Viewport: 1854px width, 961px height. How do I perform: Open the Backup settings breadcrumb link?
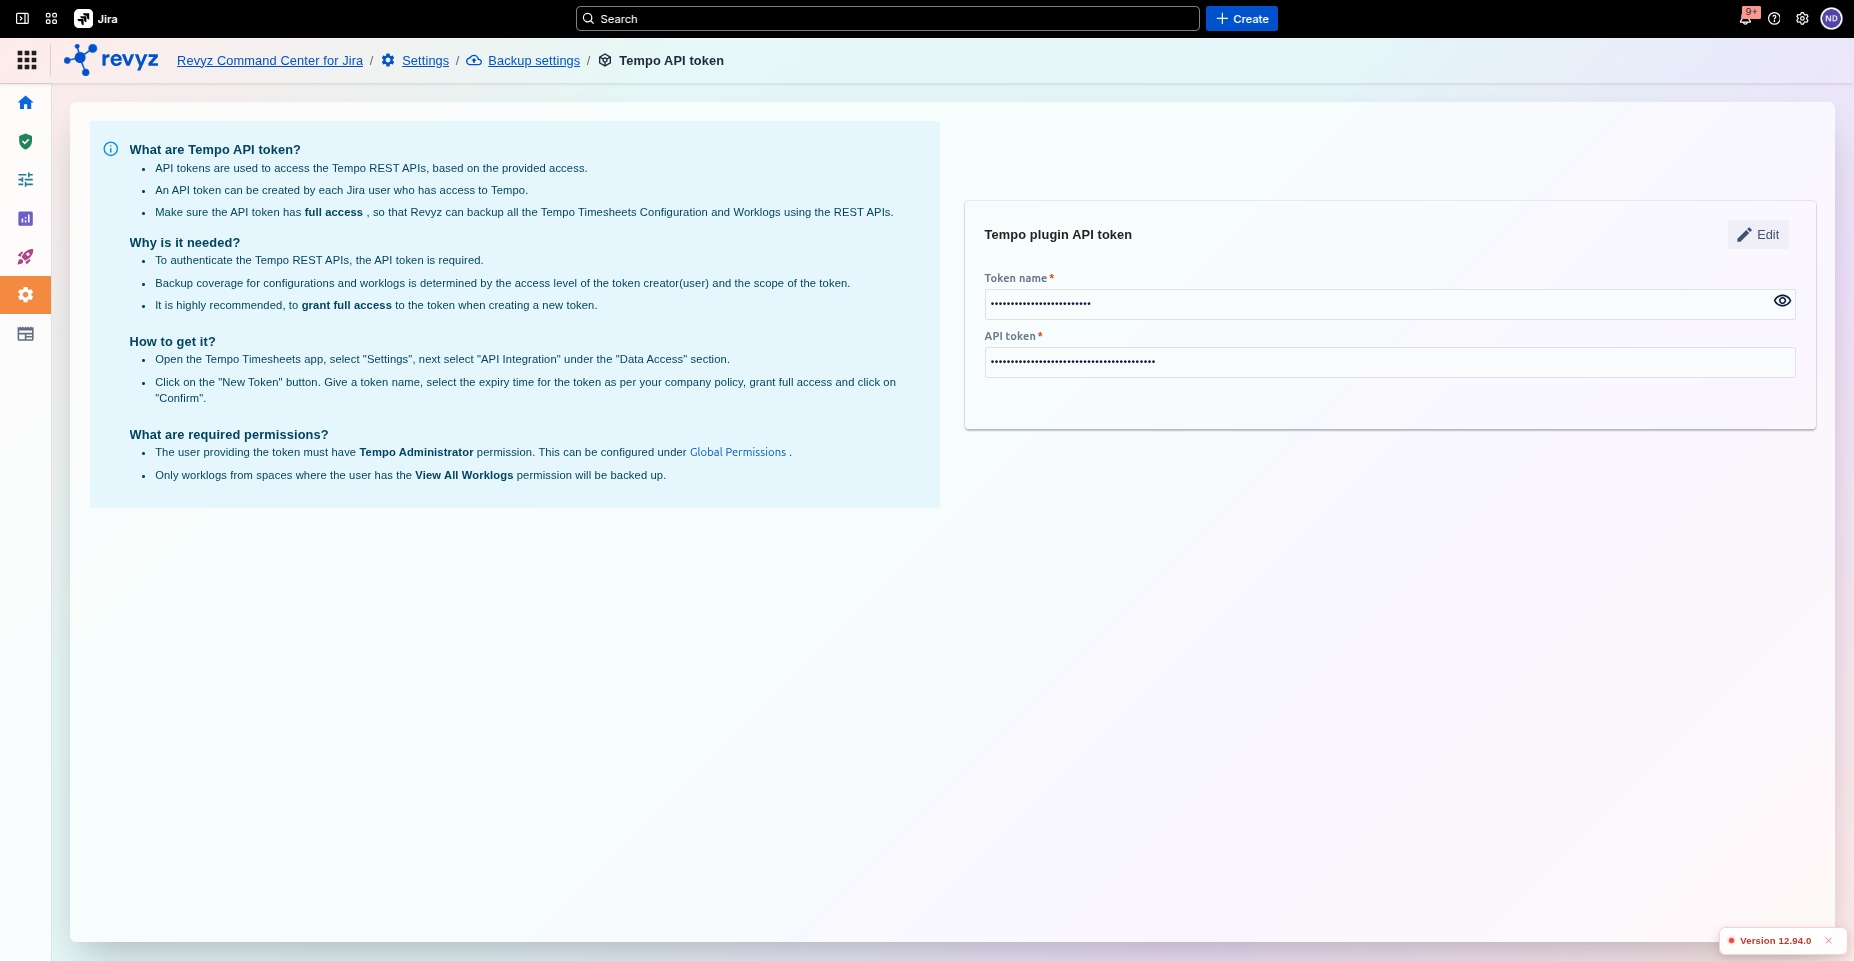tap(534, 61)
